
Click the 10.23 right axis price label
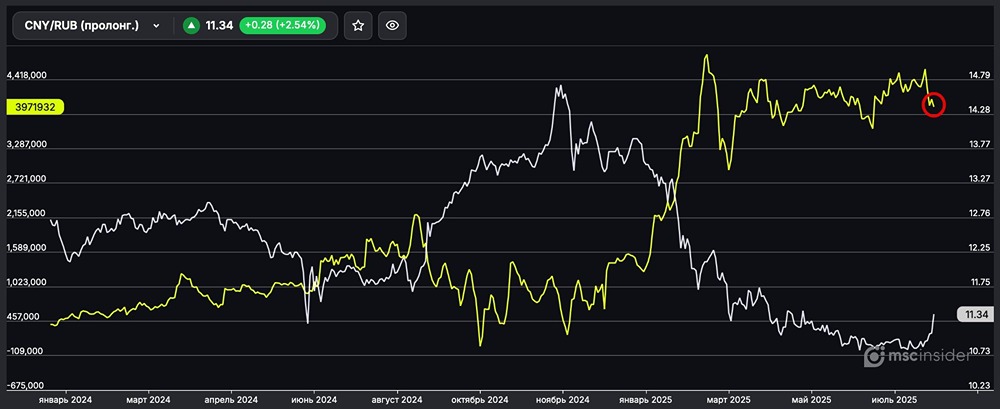[972, 386]
